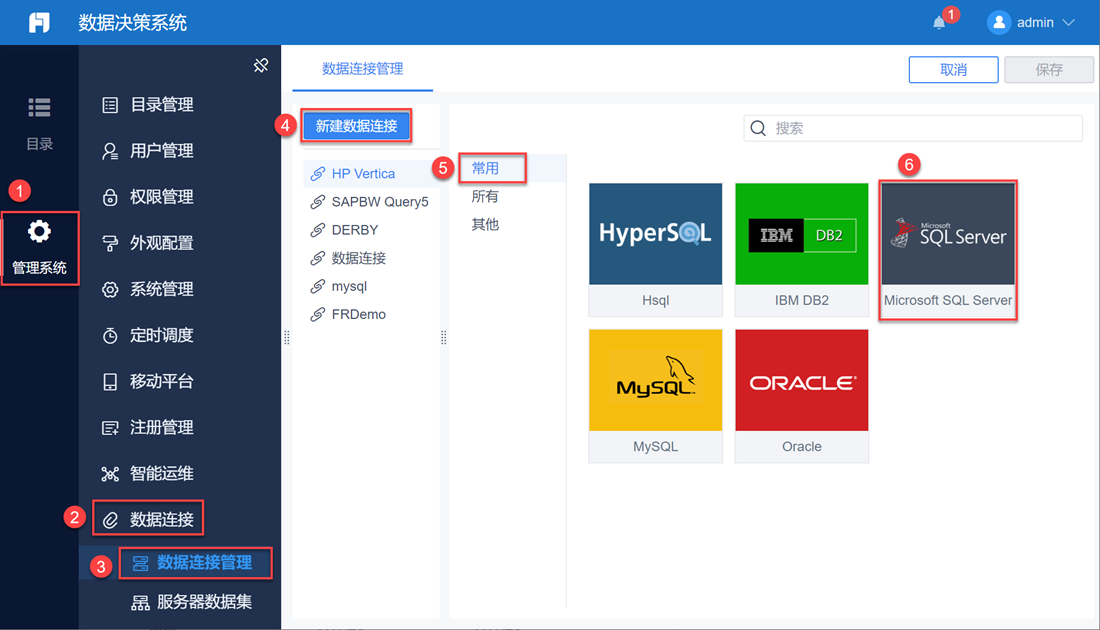Choose the Microsoft SQL Server tile
This screenshot has height=630, width=1100.
948,249
